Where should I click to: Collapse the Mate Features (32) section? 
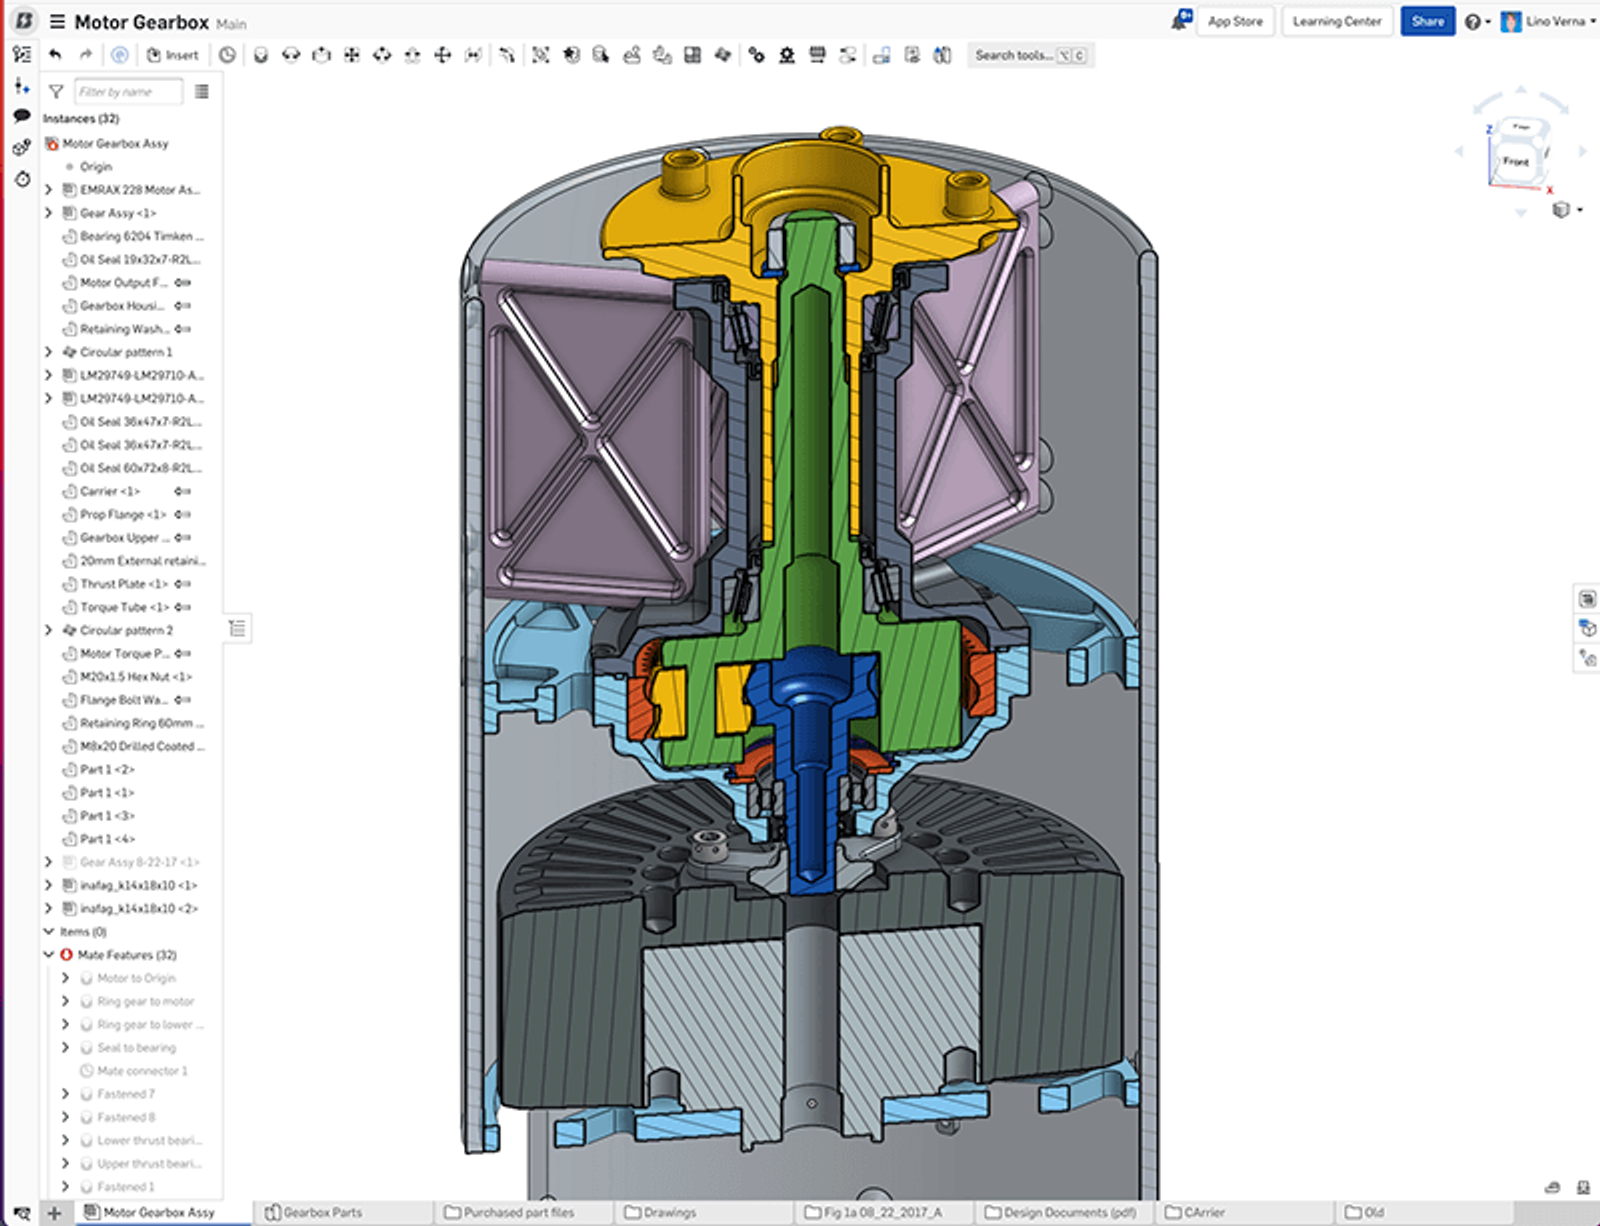[x=49, y=954]
